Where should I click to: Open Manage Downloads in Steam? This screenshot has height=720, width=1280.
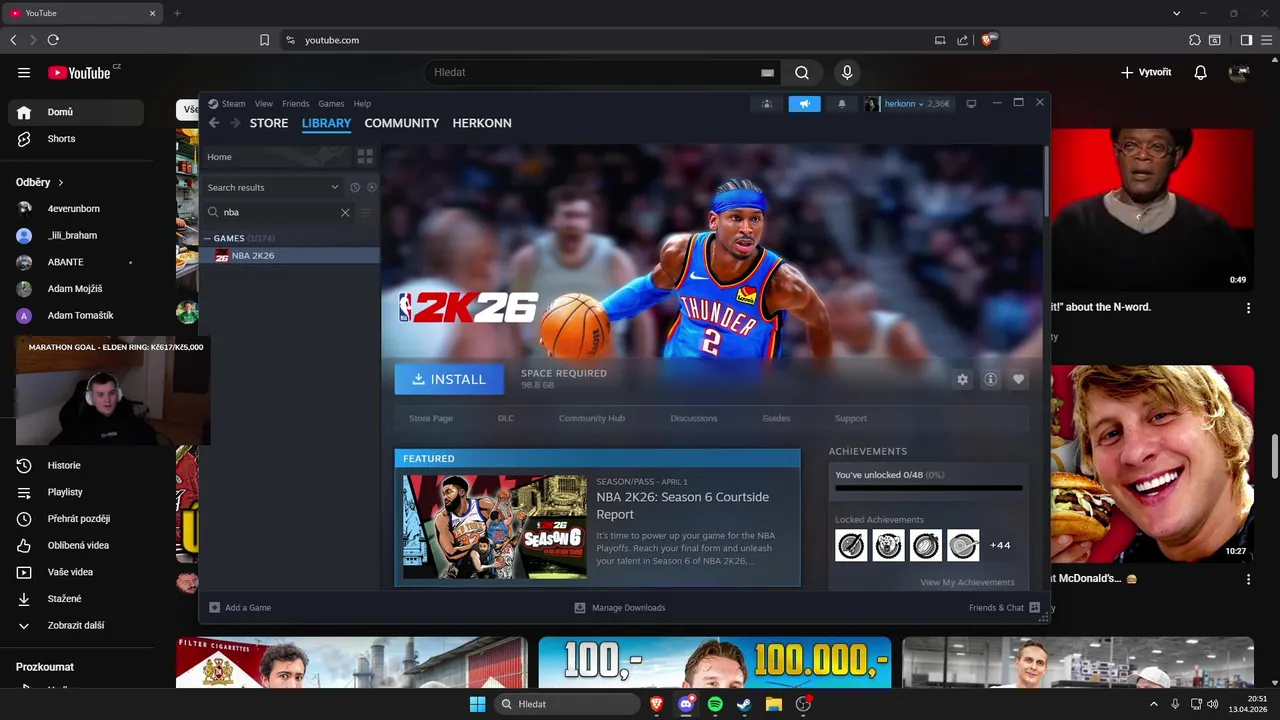click(620, 607)
